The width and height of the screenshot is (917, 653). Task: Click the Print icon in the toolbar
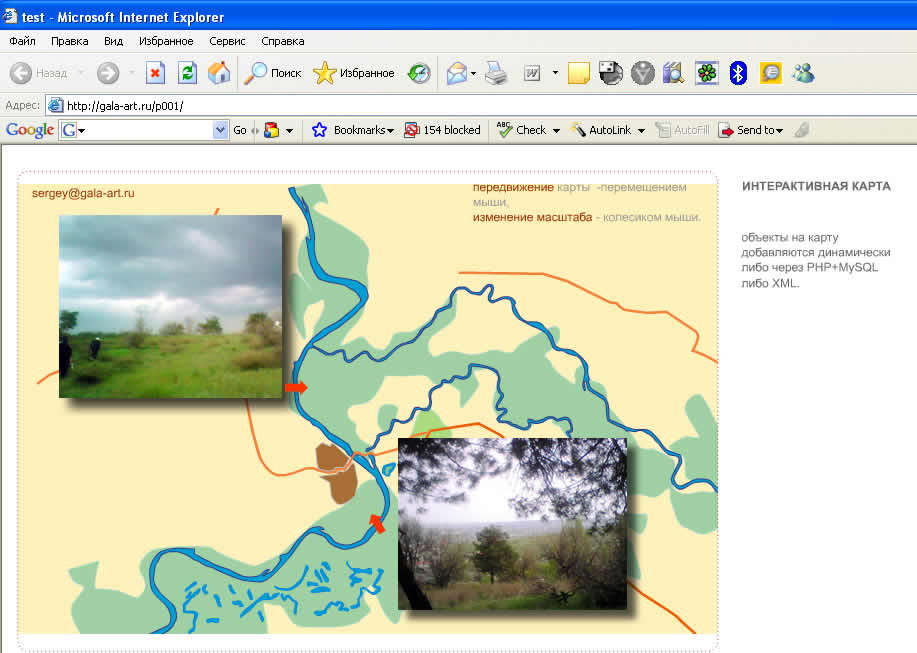[x=497, y=73]
